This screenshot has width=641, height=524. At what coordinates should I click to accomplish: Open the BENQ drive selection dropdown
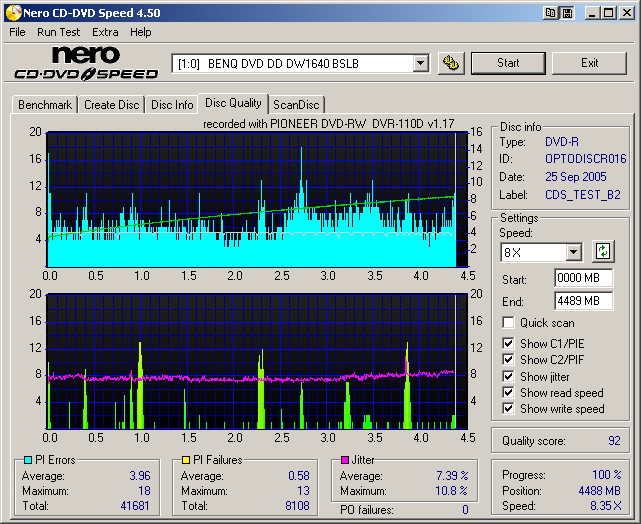tap(420, 63)
